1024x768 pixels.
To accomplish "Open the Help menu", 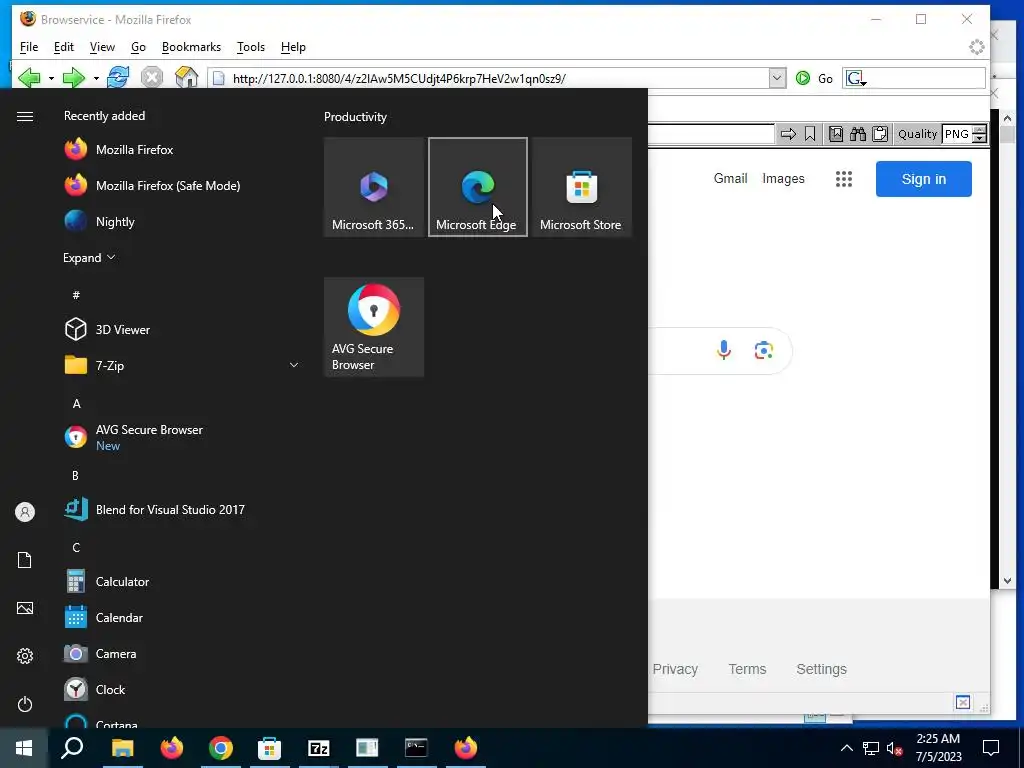I will point(293,47).
